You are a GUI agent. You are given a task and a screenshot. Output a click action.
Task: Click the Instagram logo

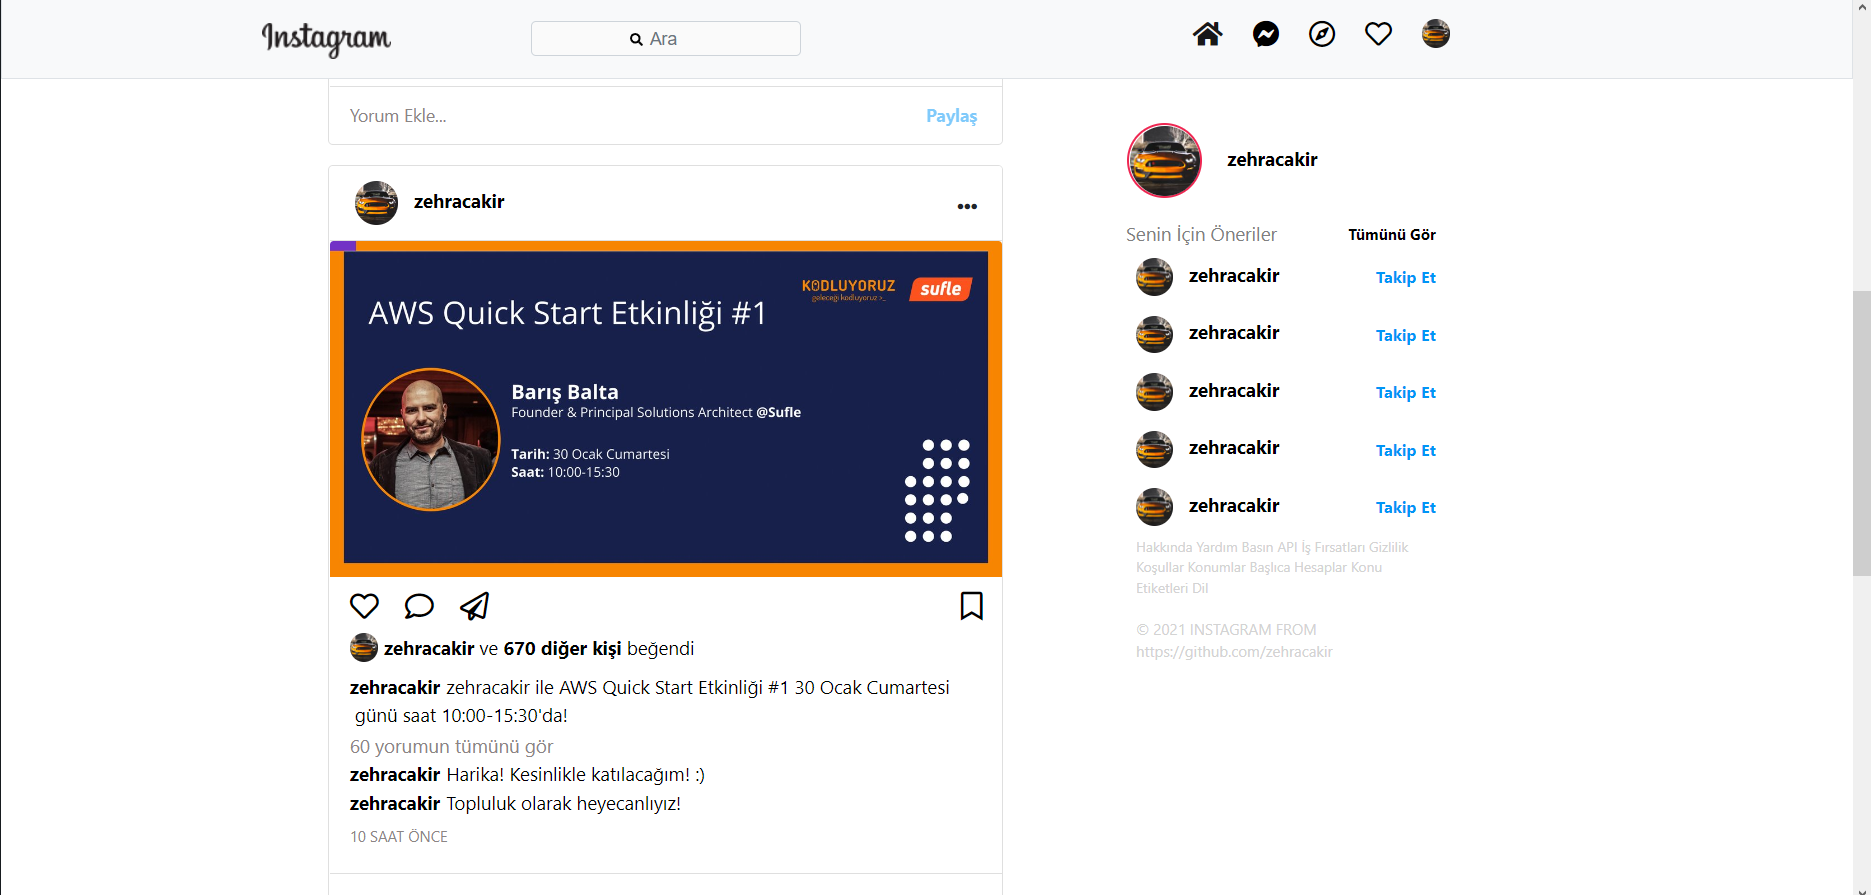(x=326, y=38)
